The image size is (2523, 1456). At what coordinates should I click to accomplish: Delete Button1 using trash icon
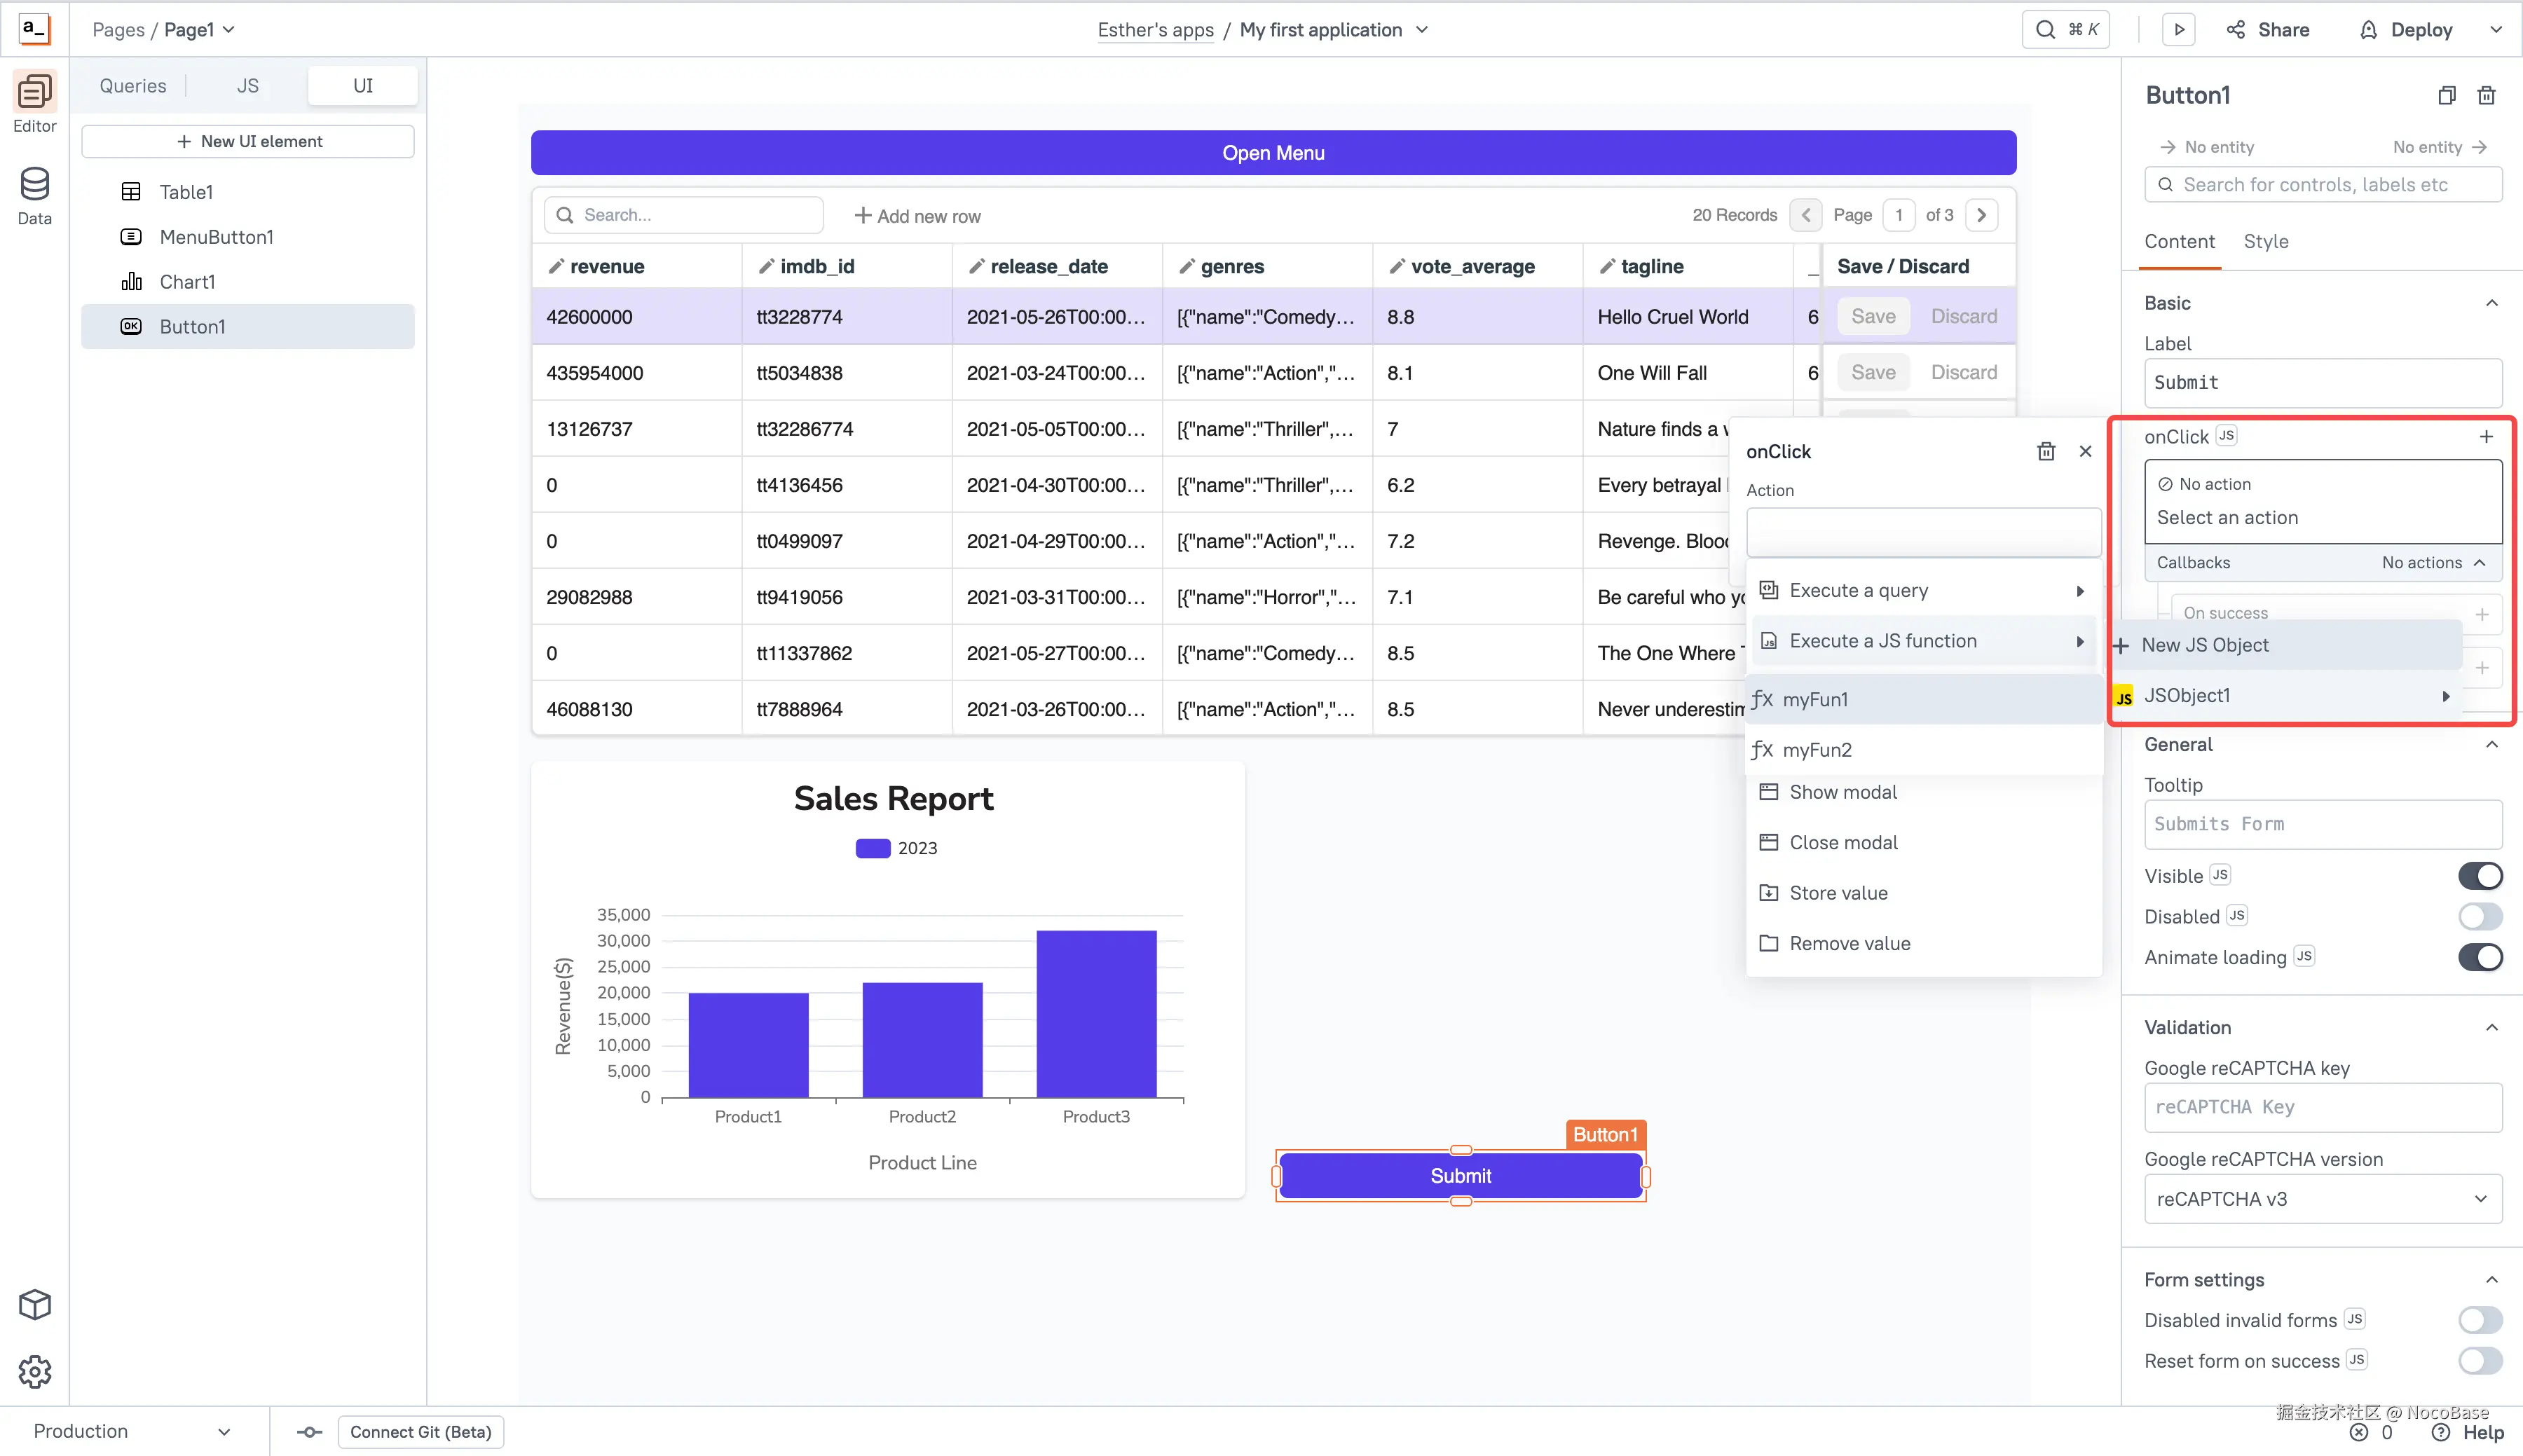pyautogui.click(x=2486, y=96)
